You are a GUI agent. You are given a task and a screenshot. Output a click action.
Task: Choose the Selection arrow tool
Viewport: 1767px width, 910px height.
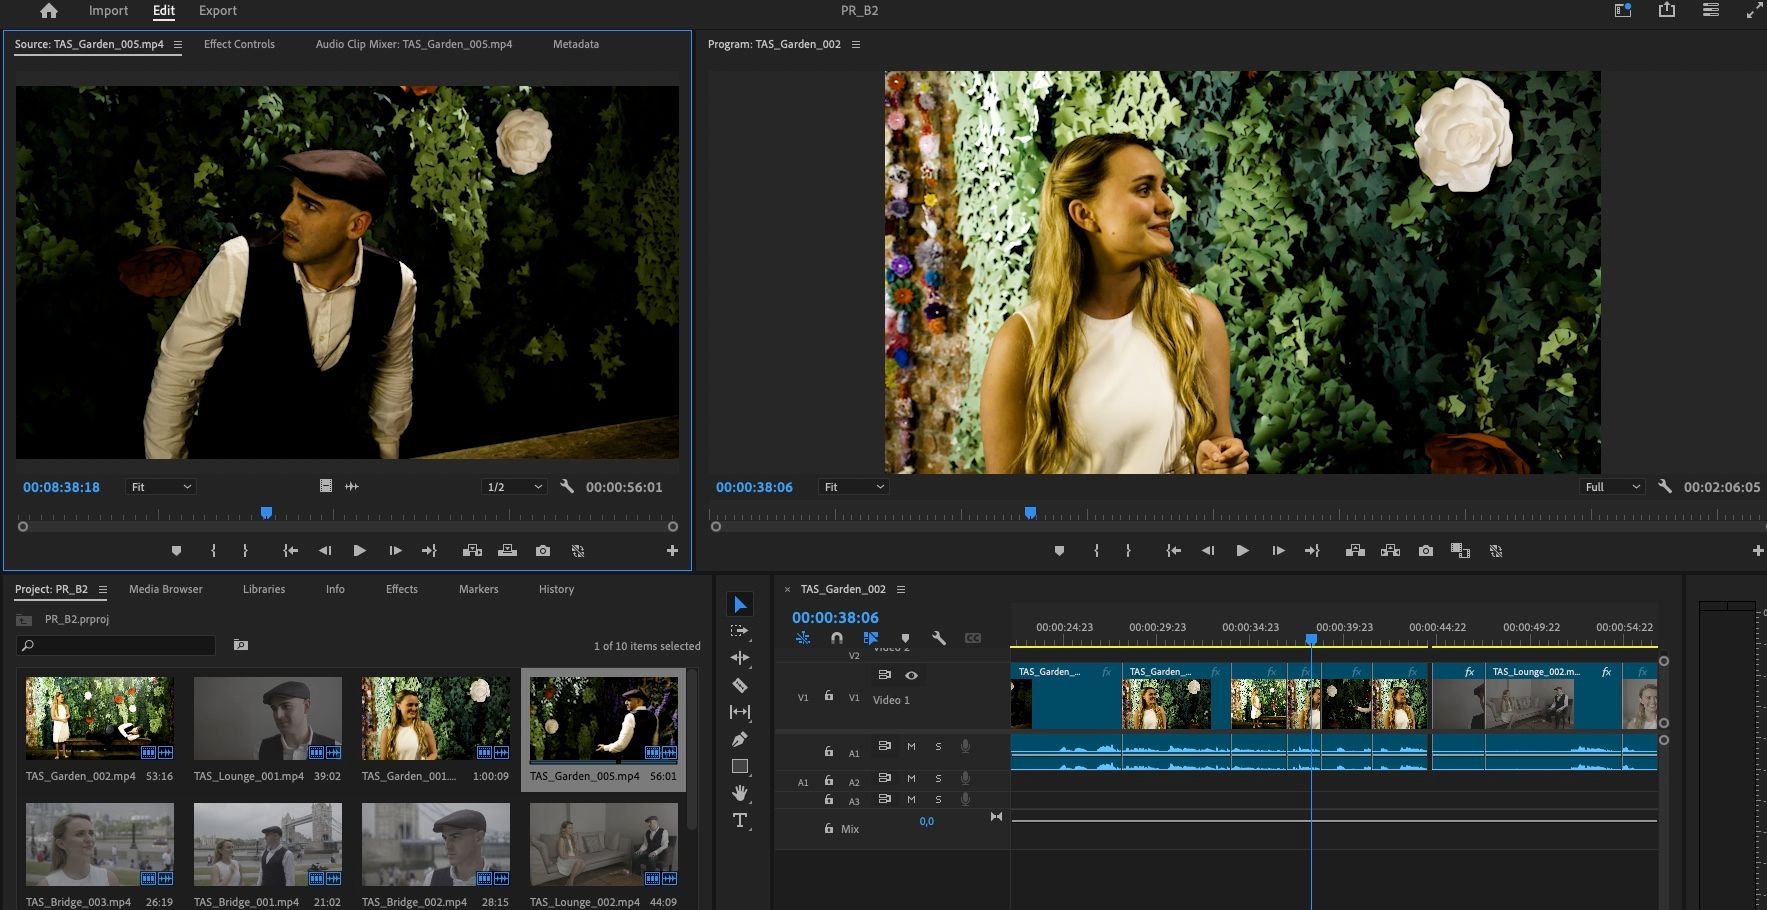pos(740,604)
